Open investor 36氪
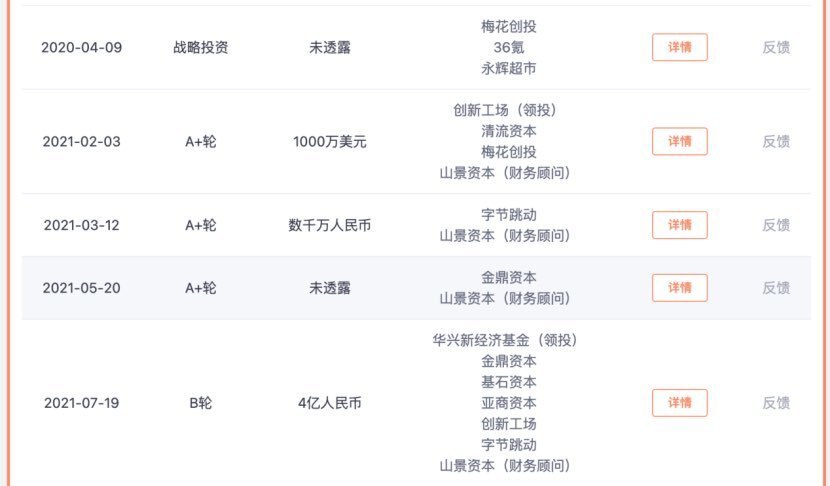The height and width of the screenshot is (486, 830). pos(508,48)
